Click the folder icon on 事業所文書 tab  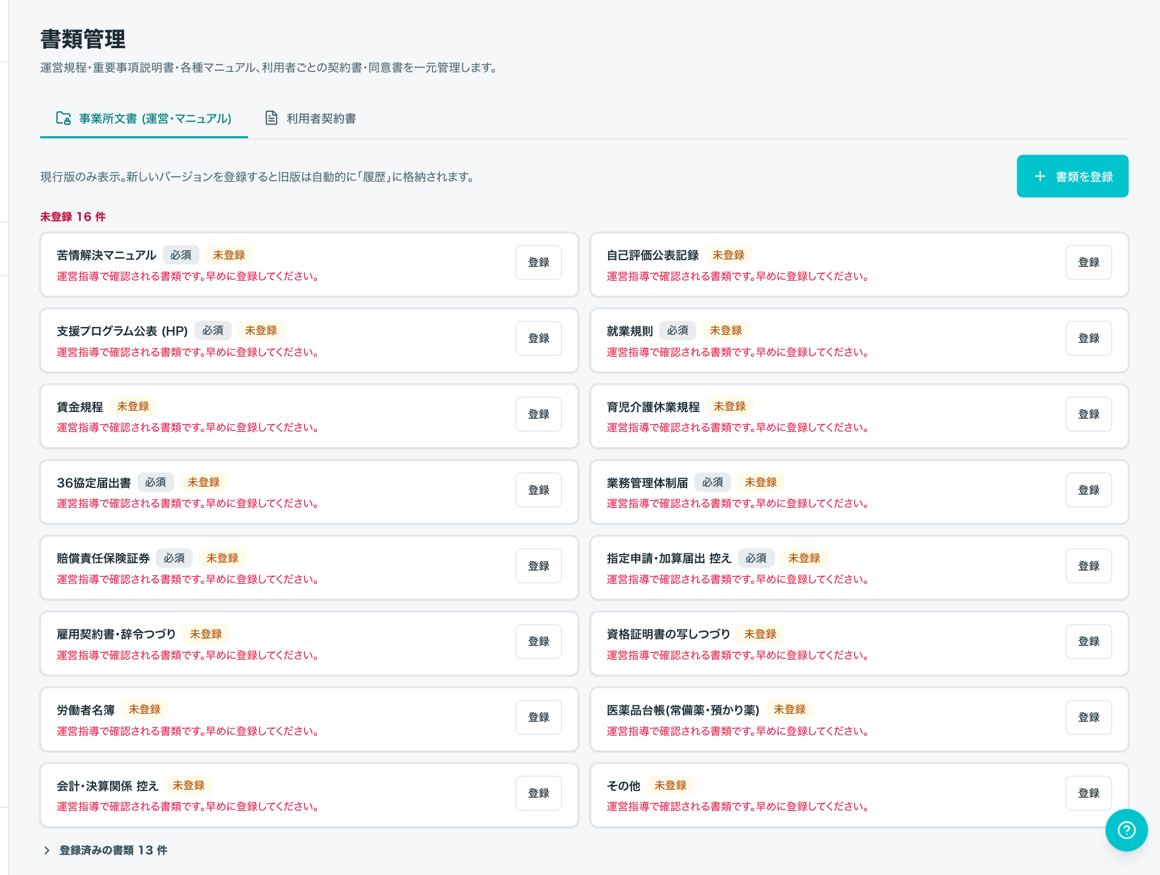pos(64,118)
